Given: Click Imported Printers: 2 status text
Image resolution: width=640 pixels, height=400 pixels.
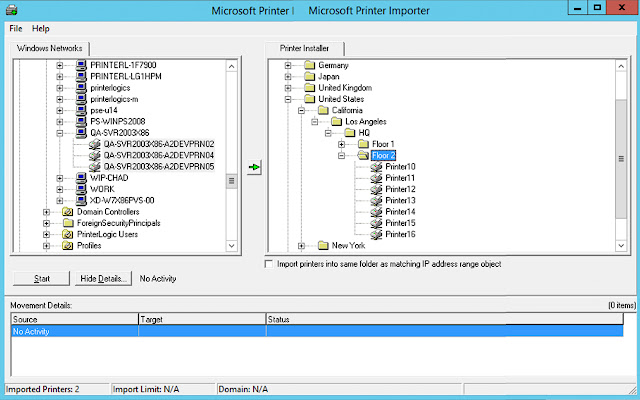Looking at the screenshot, I should coord(42,389).
